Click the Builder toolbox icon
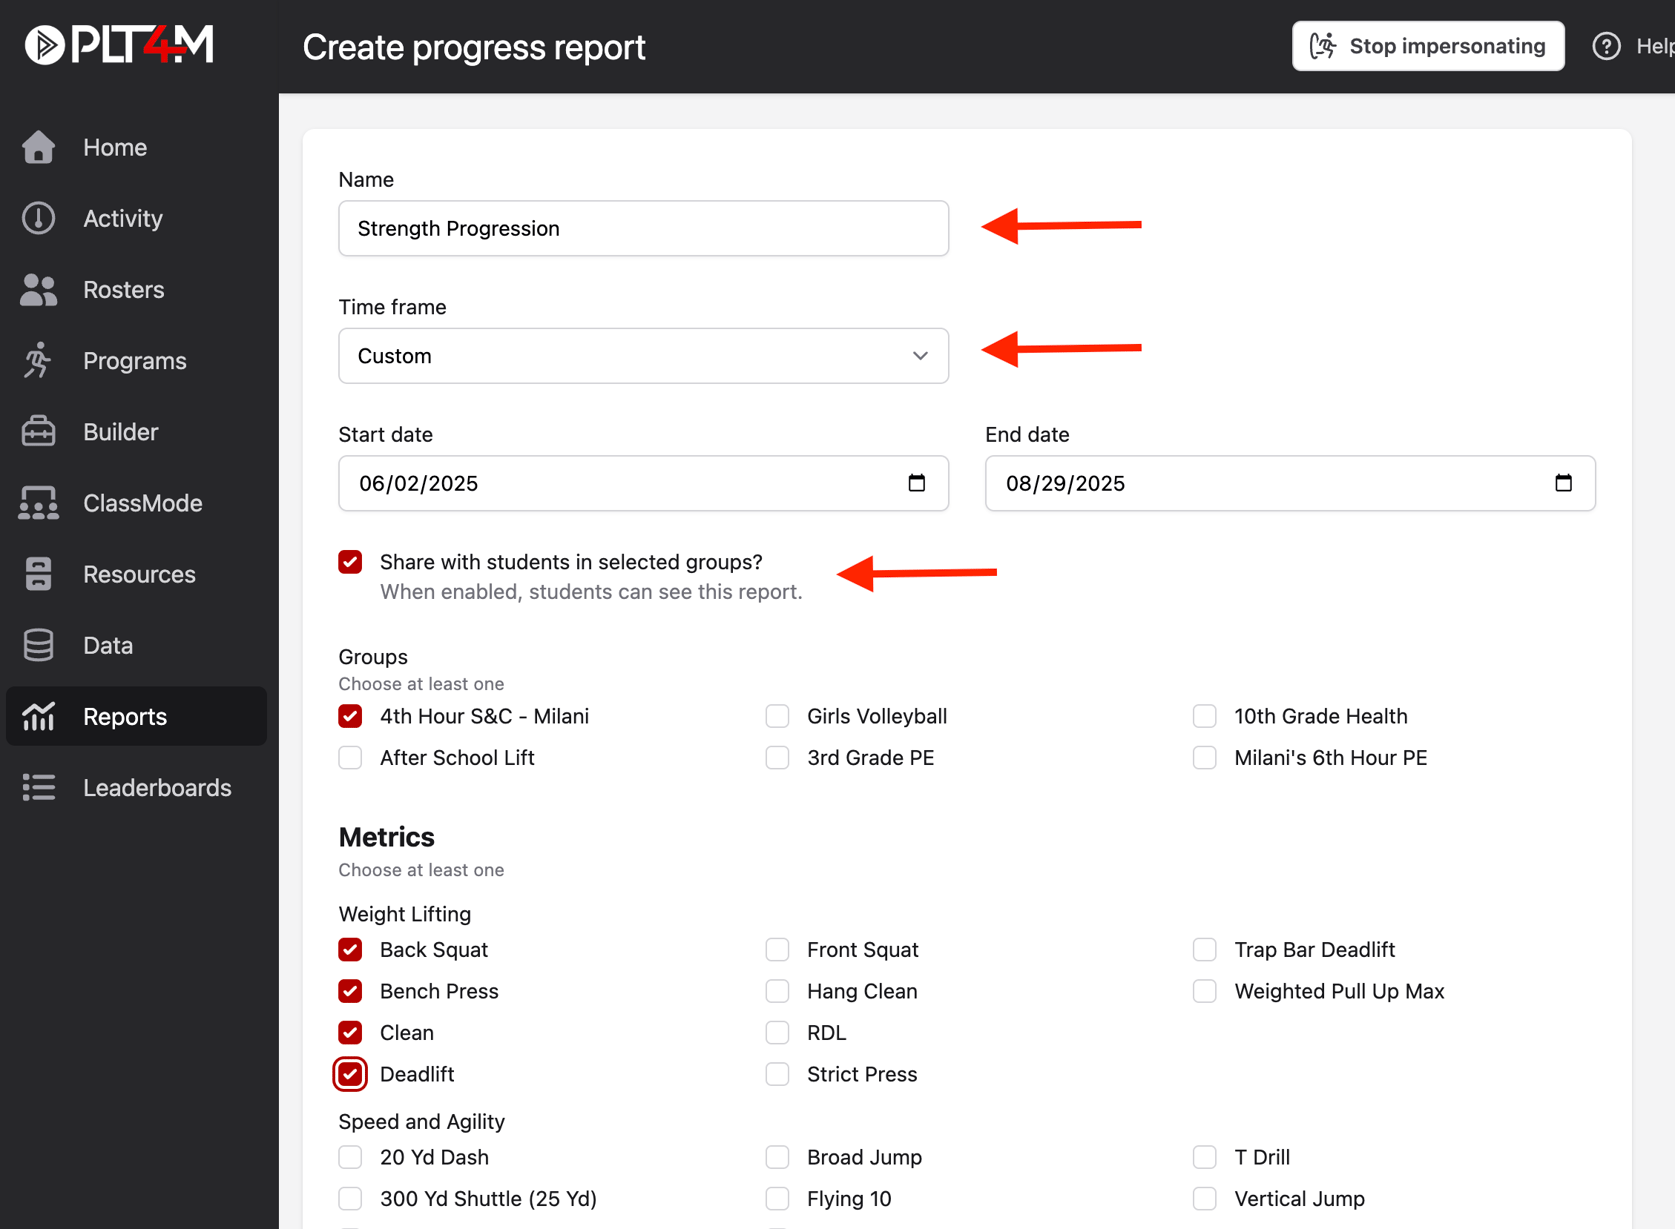The height and width of the screenshot is (1229, 1675). coord(39,431)
